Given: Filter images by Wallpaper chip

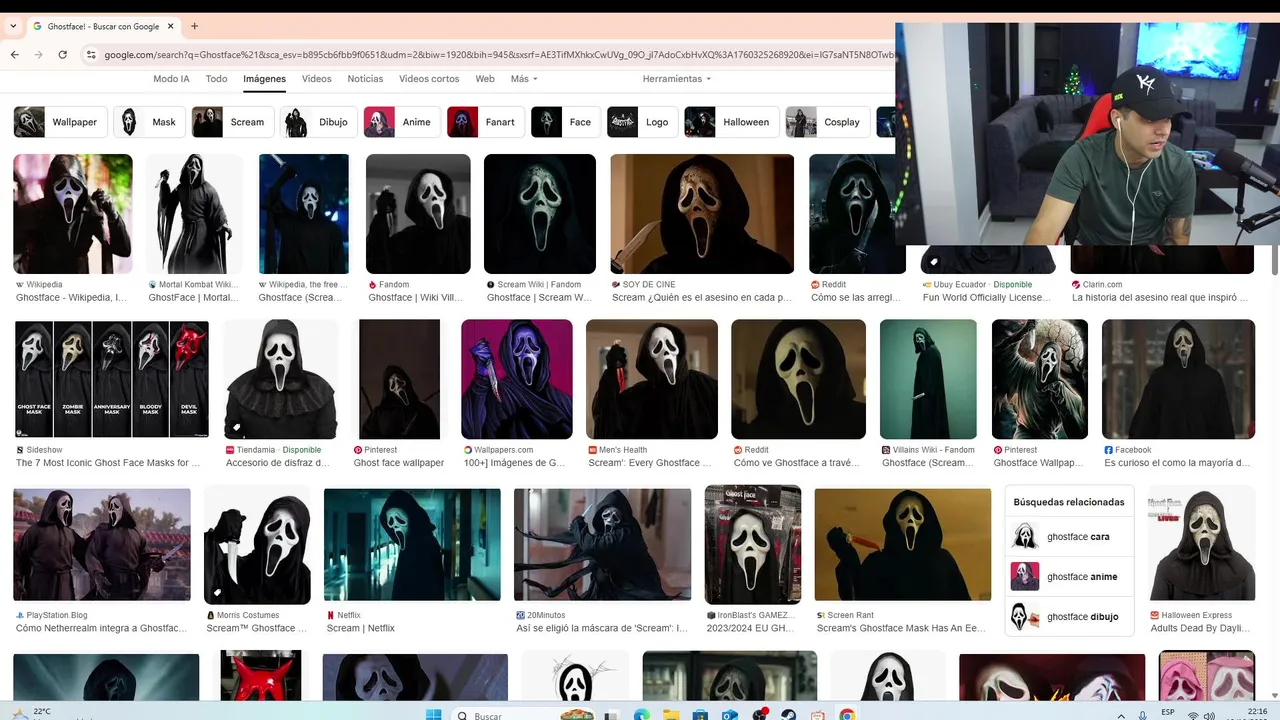Looking at the screenshot, I should tap(59, 122).
